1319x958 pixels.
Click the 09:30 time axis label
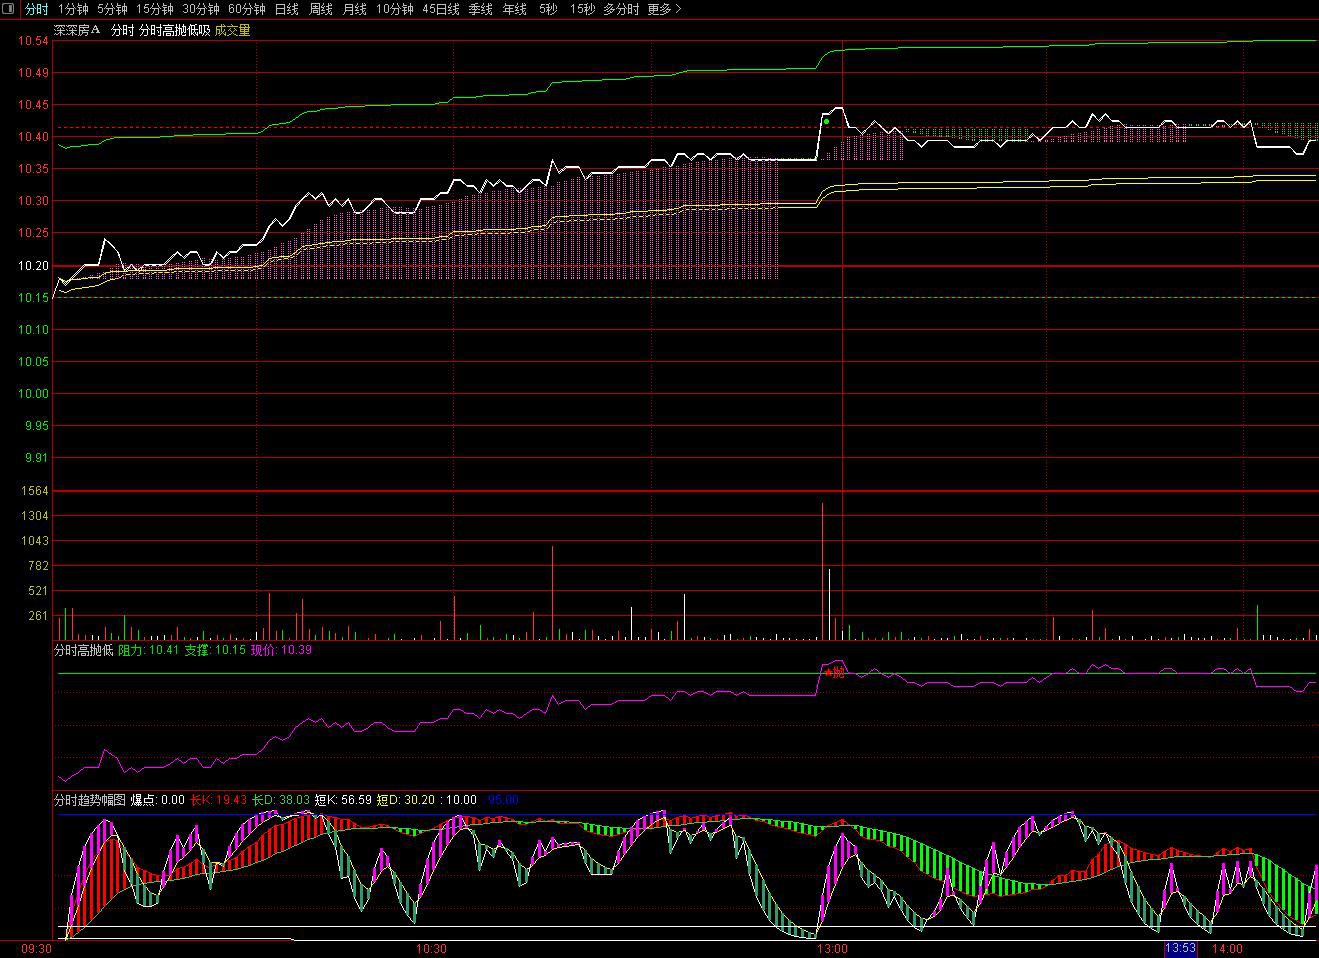point(37,948)
